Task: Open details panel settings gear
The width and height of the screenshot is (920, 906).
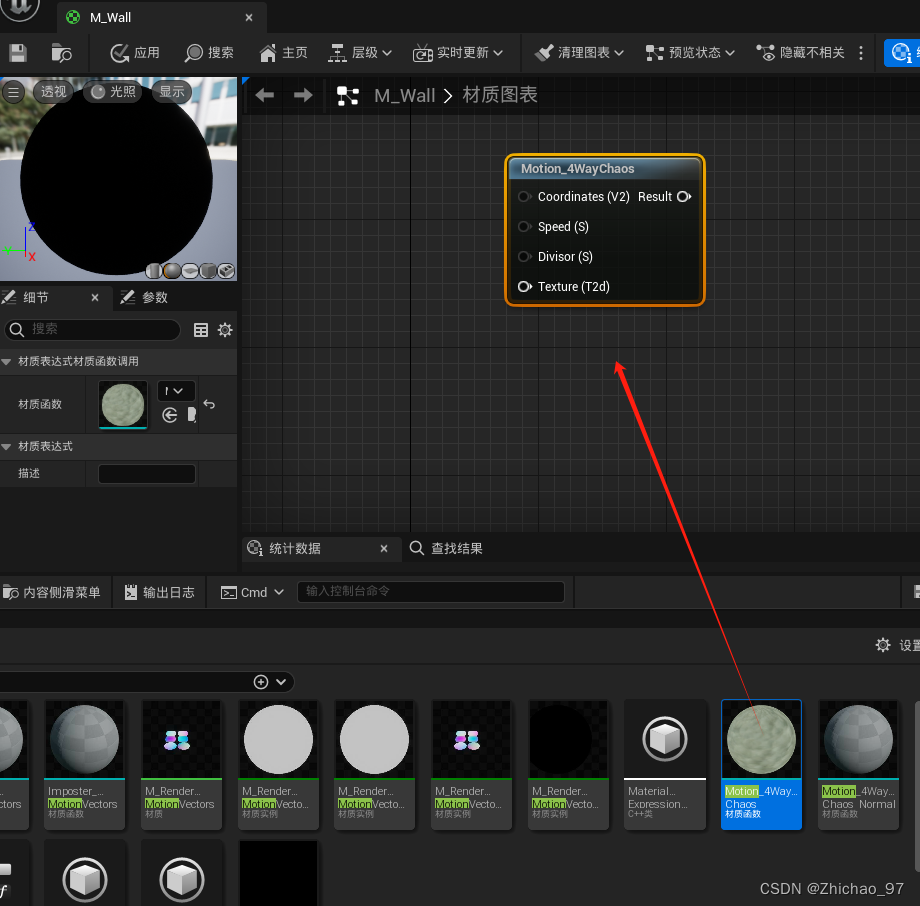Action: (x=225, y=330)
